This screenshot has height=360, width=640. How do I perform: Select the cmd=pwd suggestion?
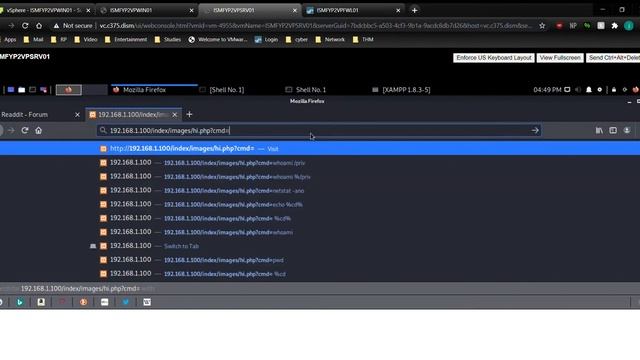(x=320, y=260)
